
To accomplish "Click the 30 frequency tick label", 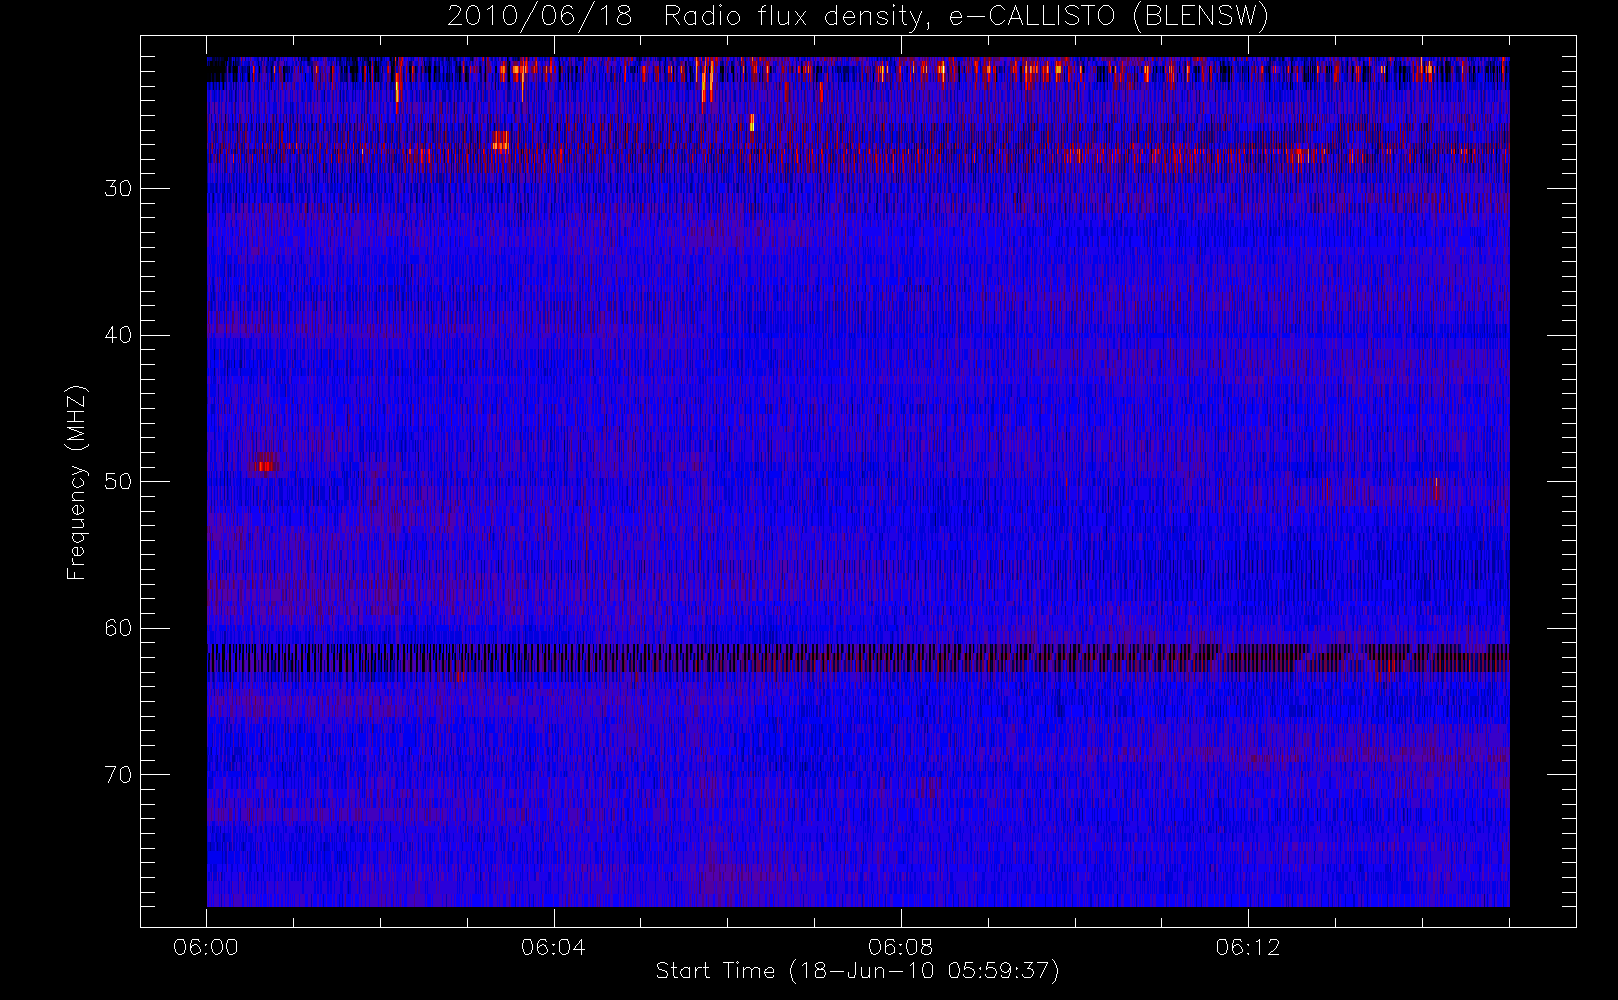I will click(x=118, y=188).
